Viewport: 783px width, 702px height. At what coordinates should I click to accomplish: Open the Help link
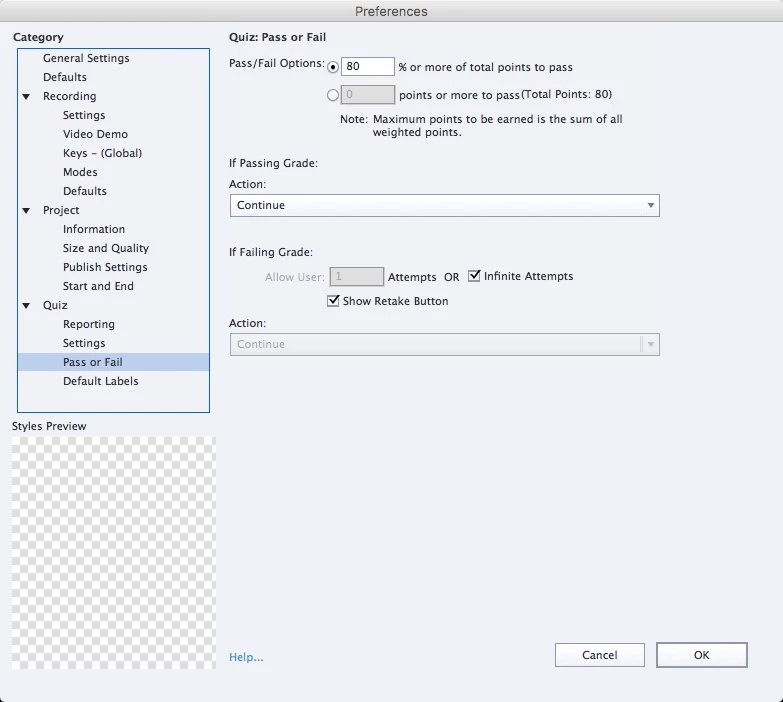[x=246, y=657]
